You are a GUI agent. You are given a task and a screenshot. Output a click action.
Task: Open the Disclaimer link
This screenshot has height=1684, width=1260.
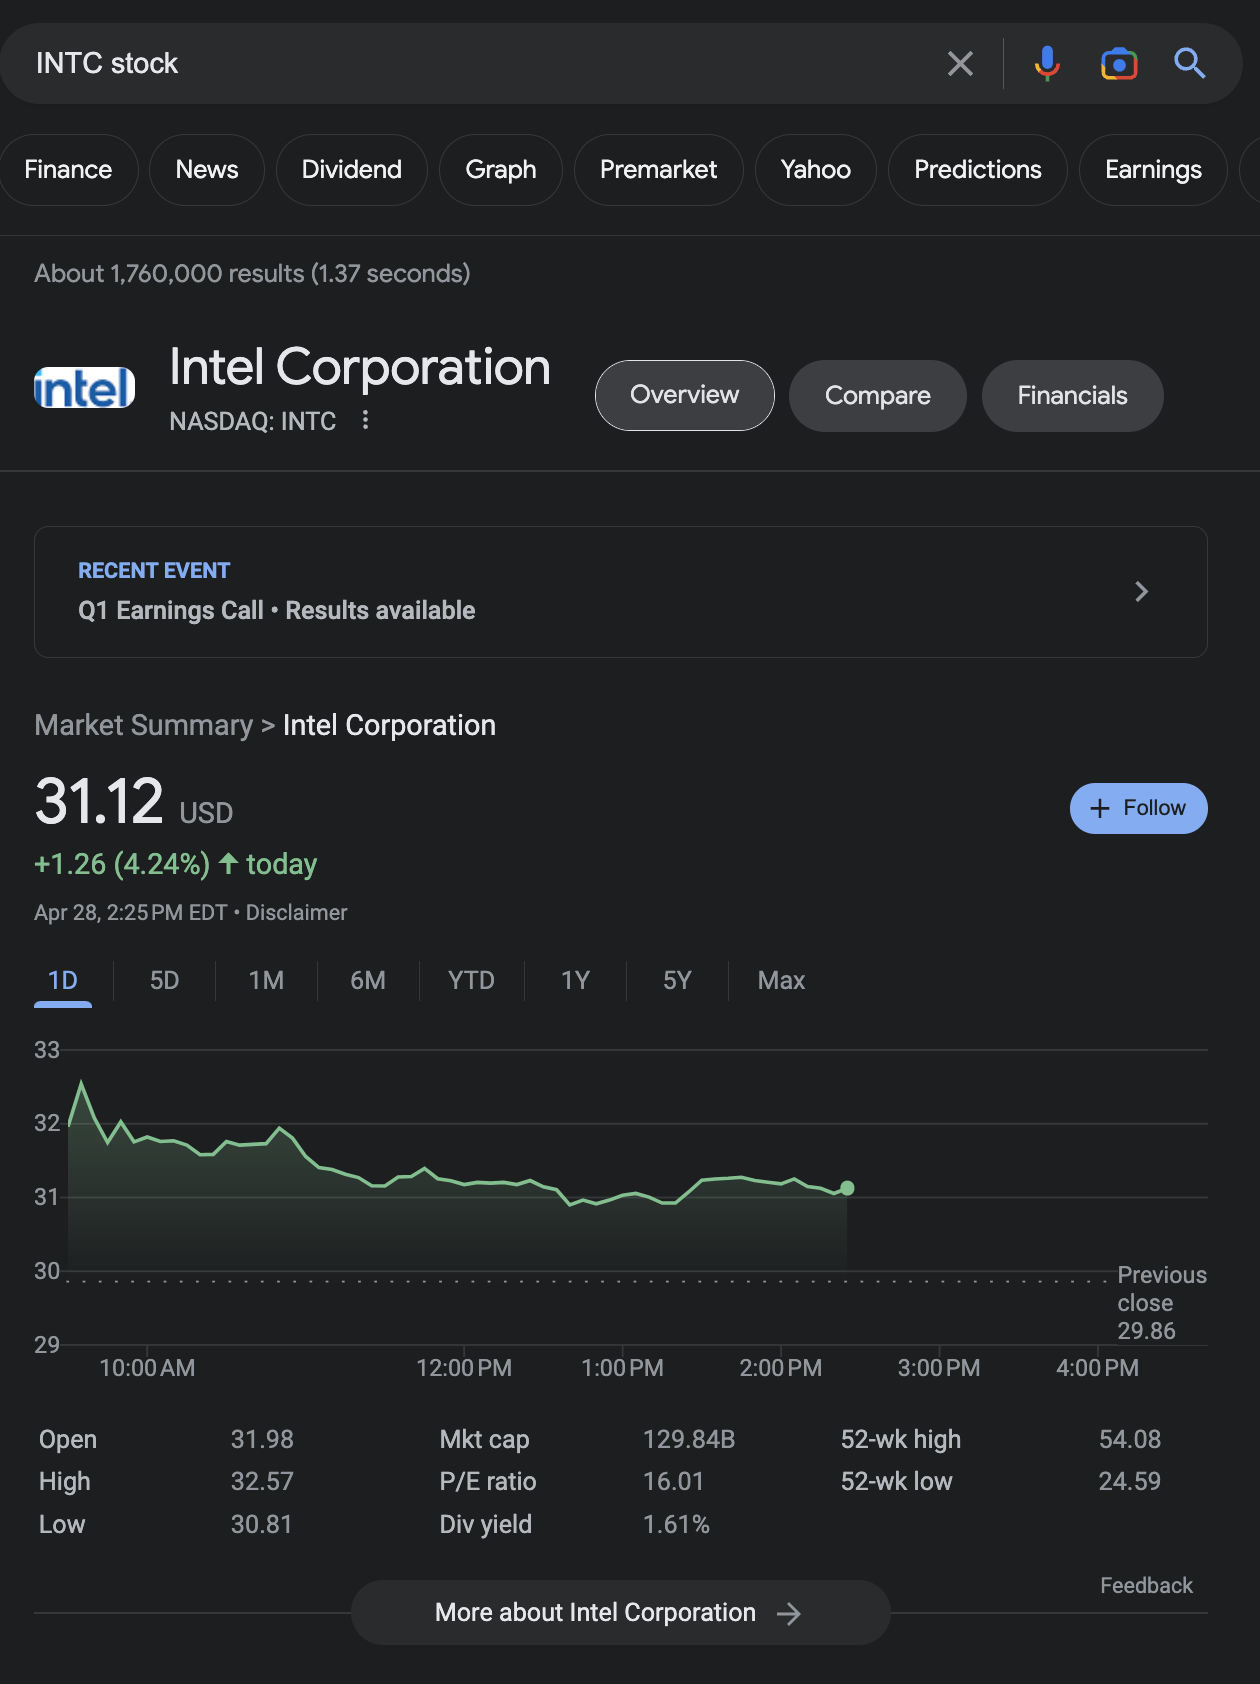tap(296, 912)
